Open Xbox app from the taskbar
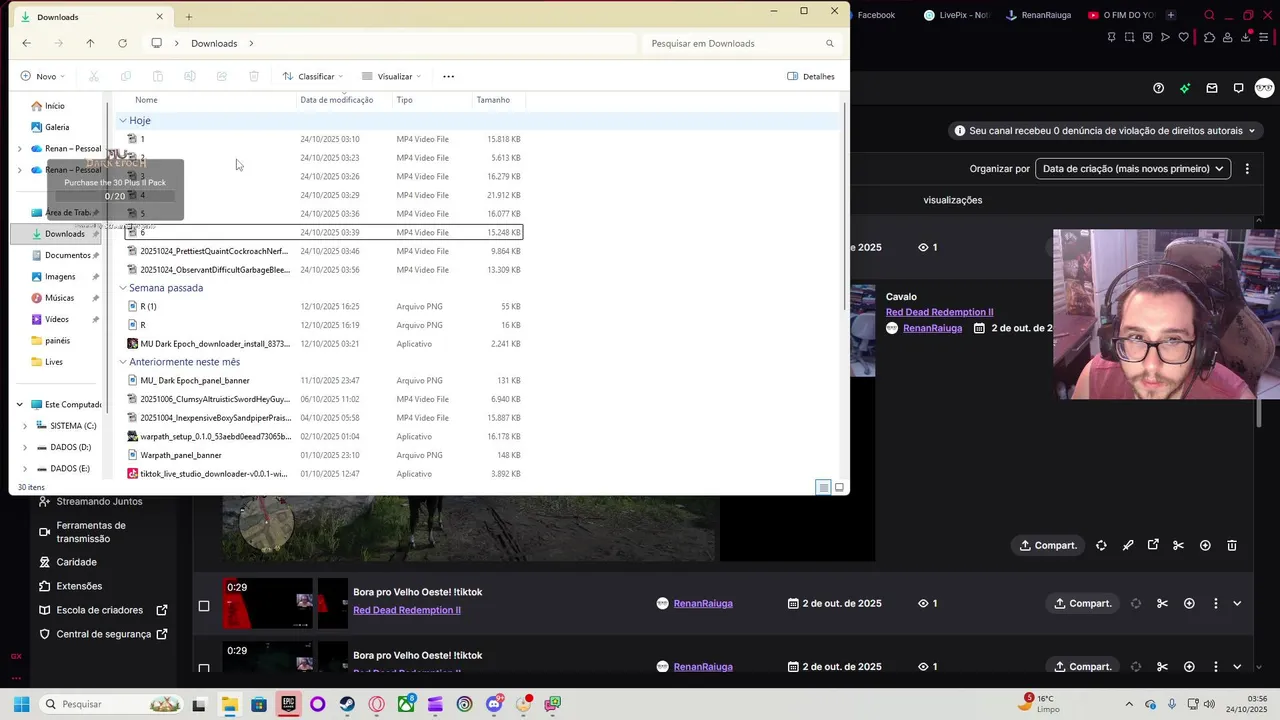The height and width of the screenshot is (720, 1280). click(x=406, y=704)
